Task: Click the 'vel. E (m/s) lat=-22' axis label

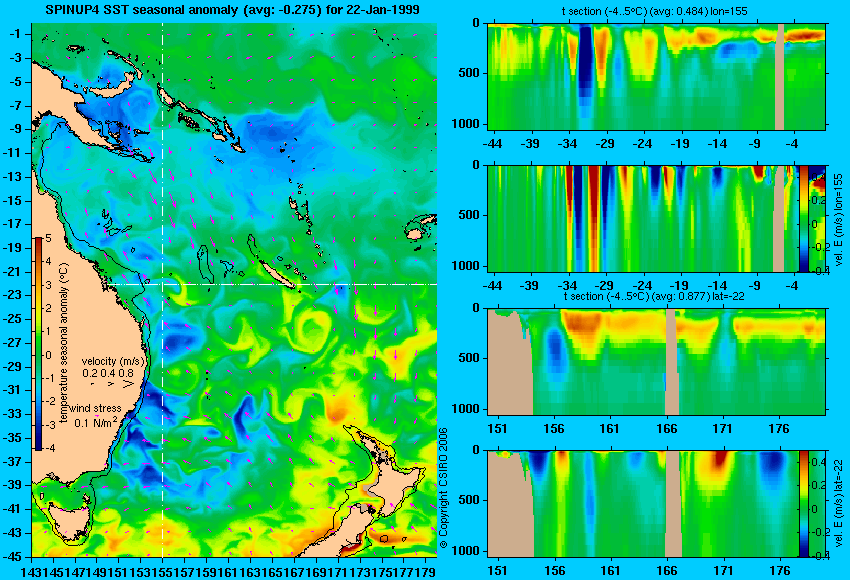Action: pyautogui.click(x=839, y=504)
